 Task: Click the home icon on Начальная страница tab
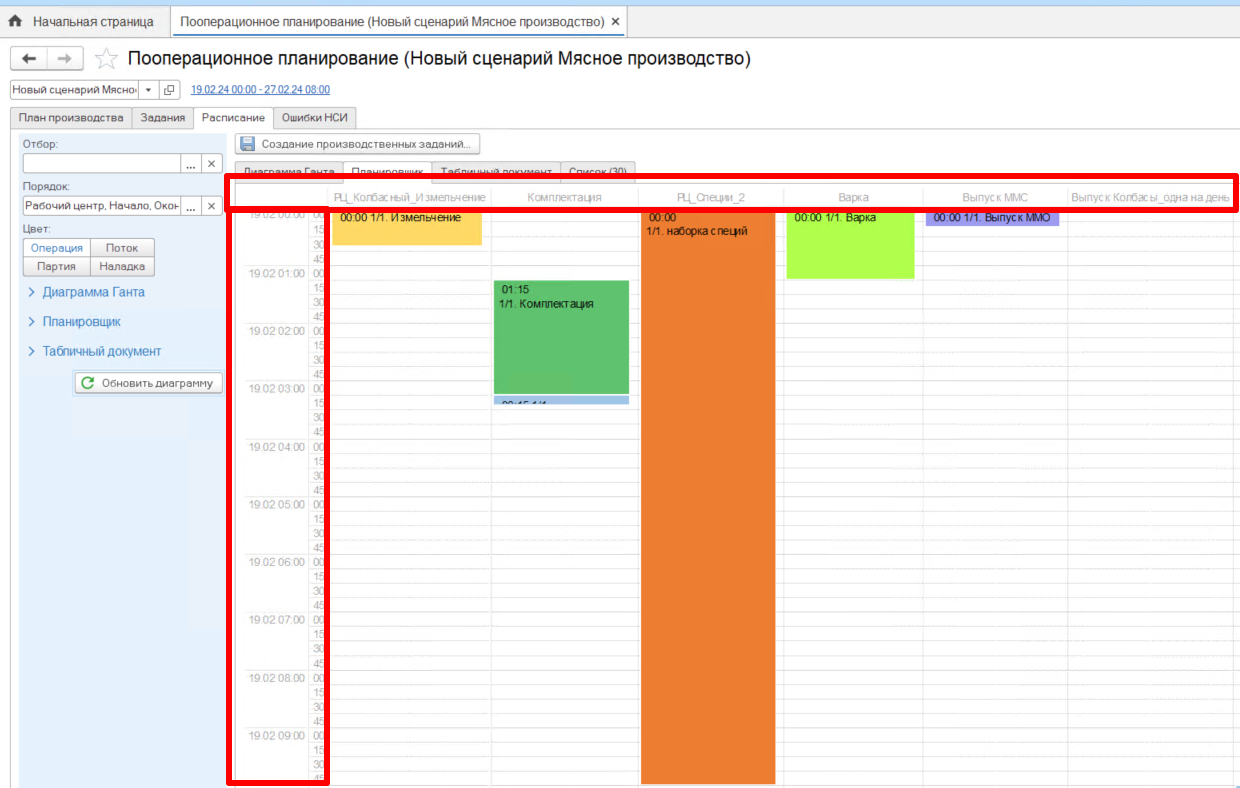click(x=15, y=21)
